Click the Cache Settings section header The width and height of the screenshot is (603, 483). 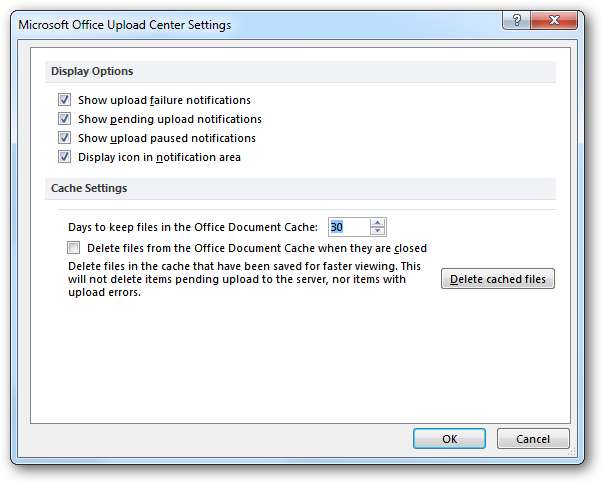click(x=89, y=188)
